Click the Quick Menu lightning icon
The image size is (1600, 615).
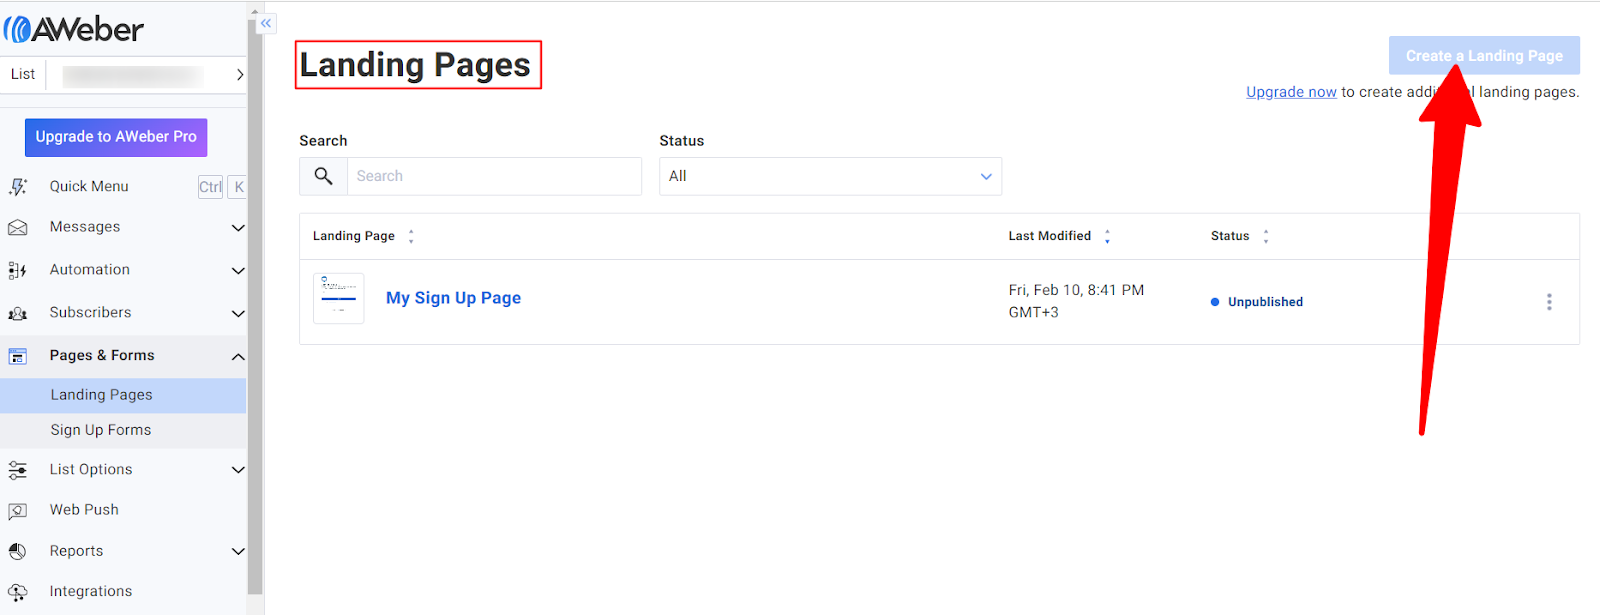tap(18, 187)
